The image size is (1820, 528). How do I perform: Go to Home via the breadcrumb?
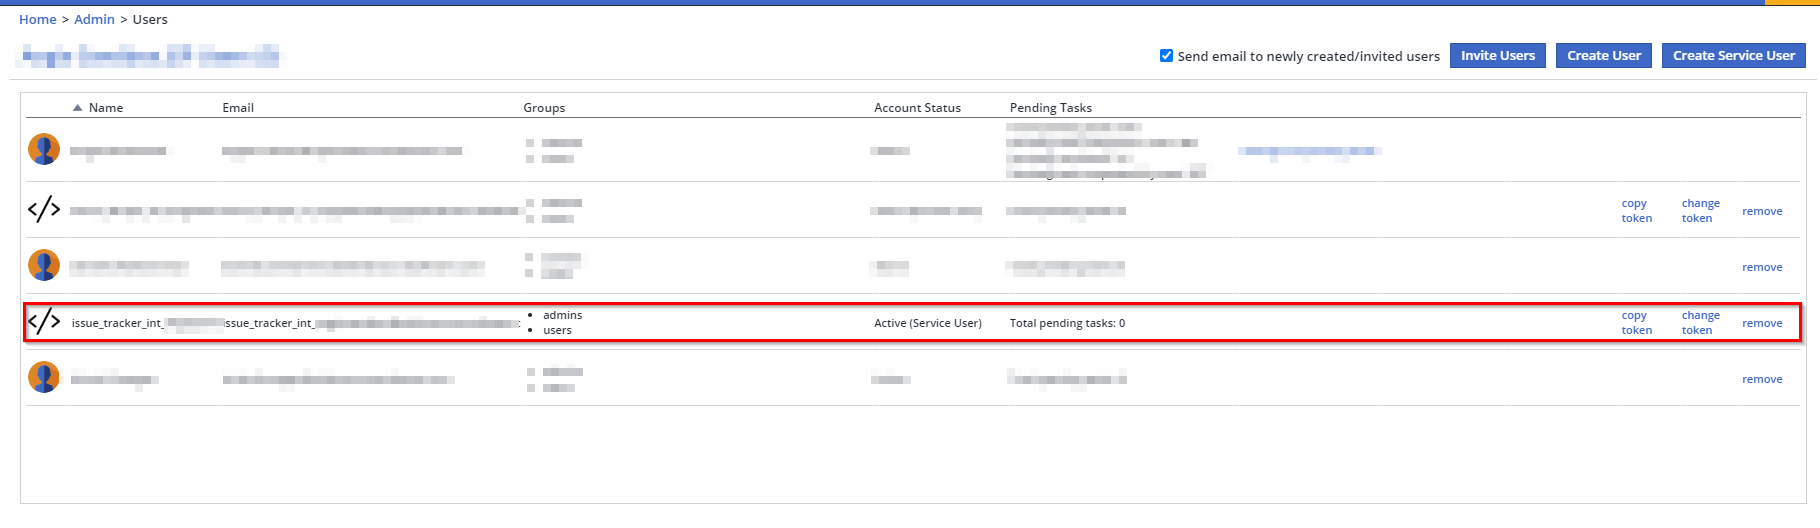click(38, 20)
